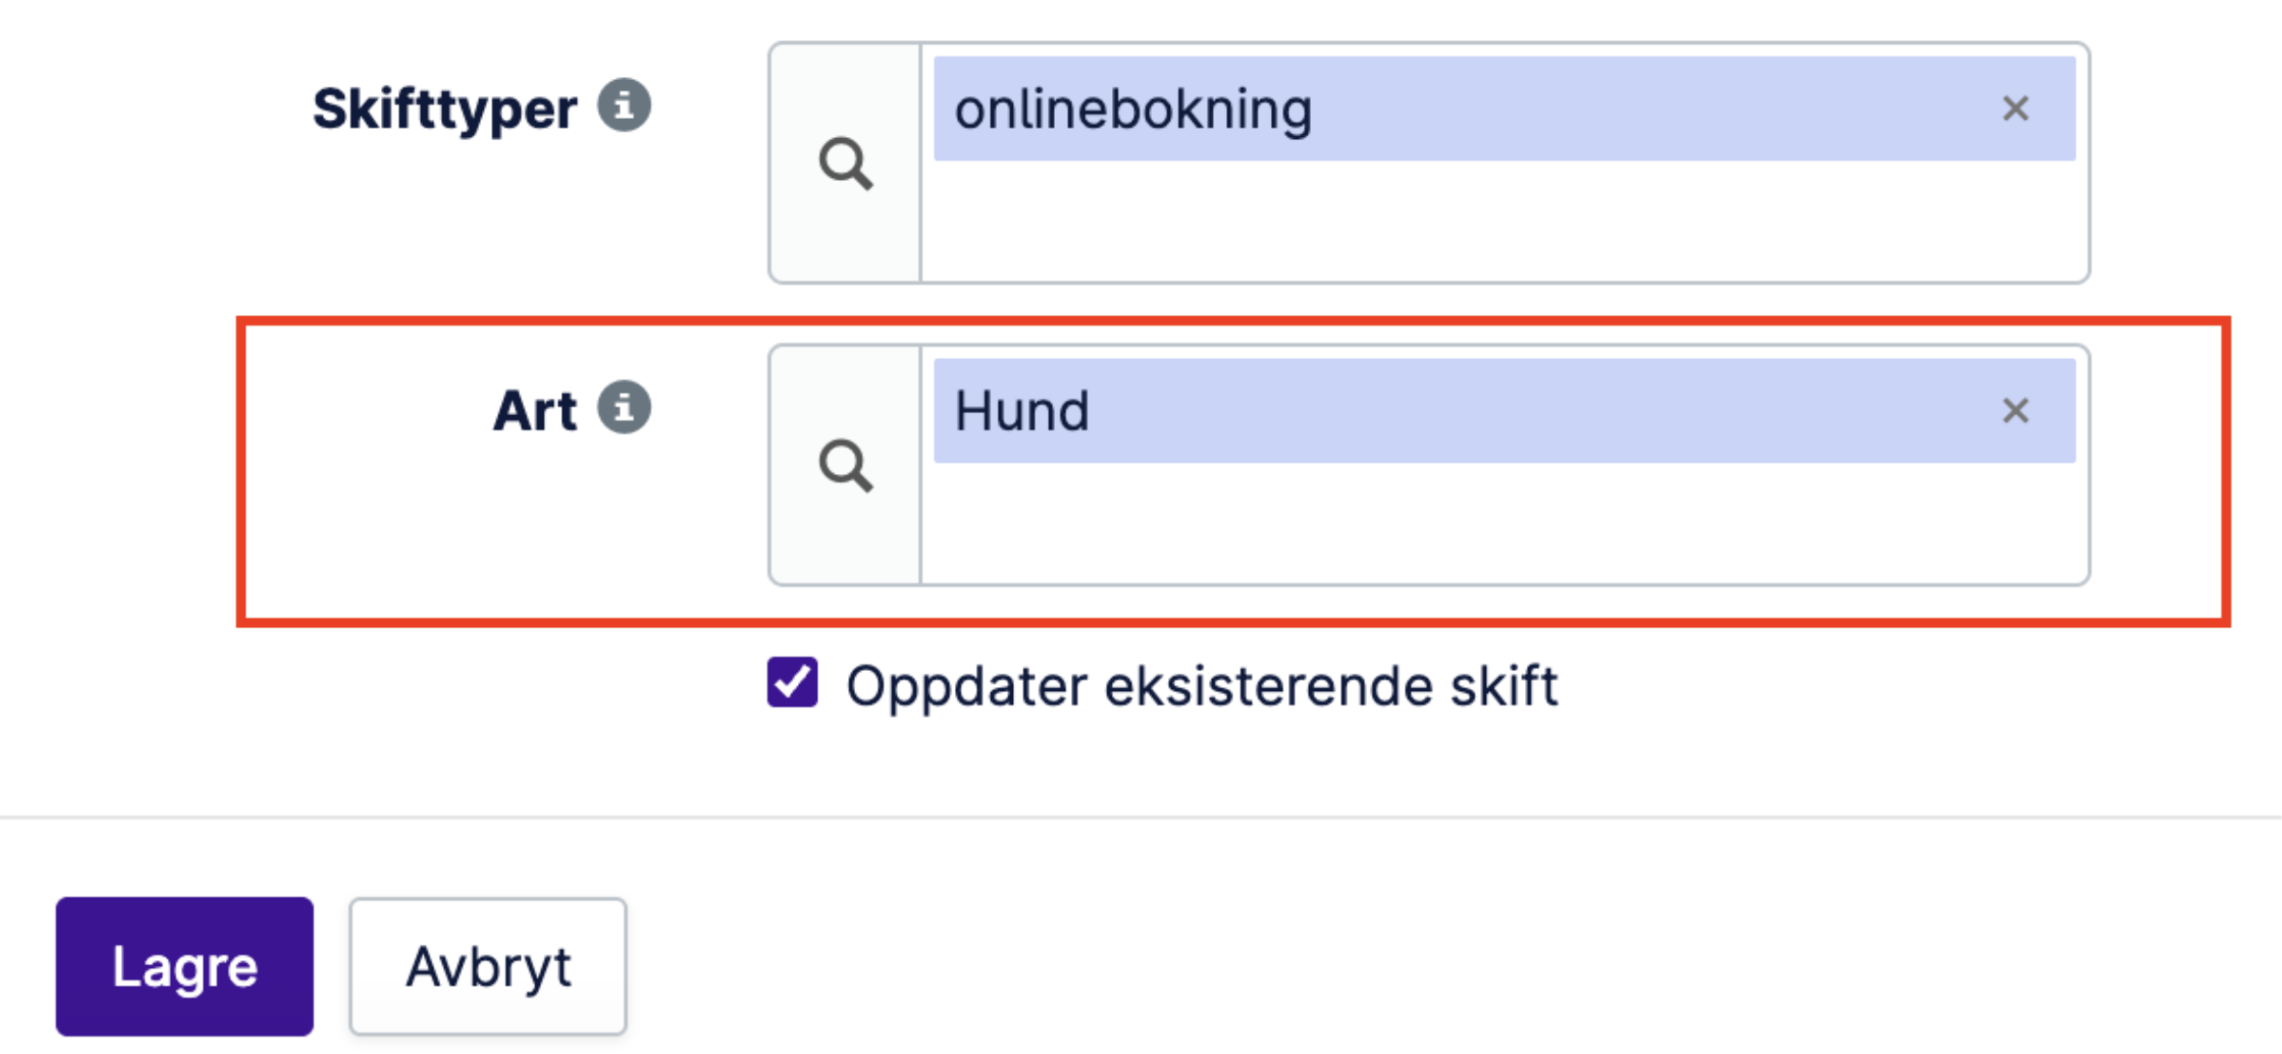
Task: Click the Skifttyper search magnifier icon
Action: point(845,163)
